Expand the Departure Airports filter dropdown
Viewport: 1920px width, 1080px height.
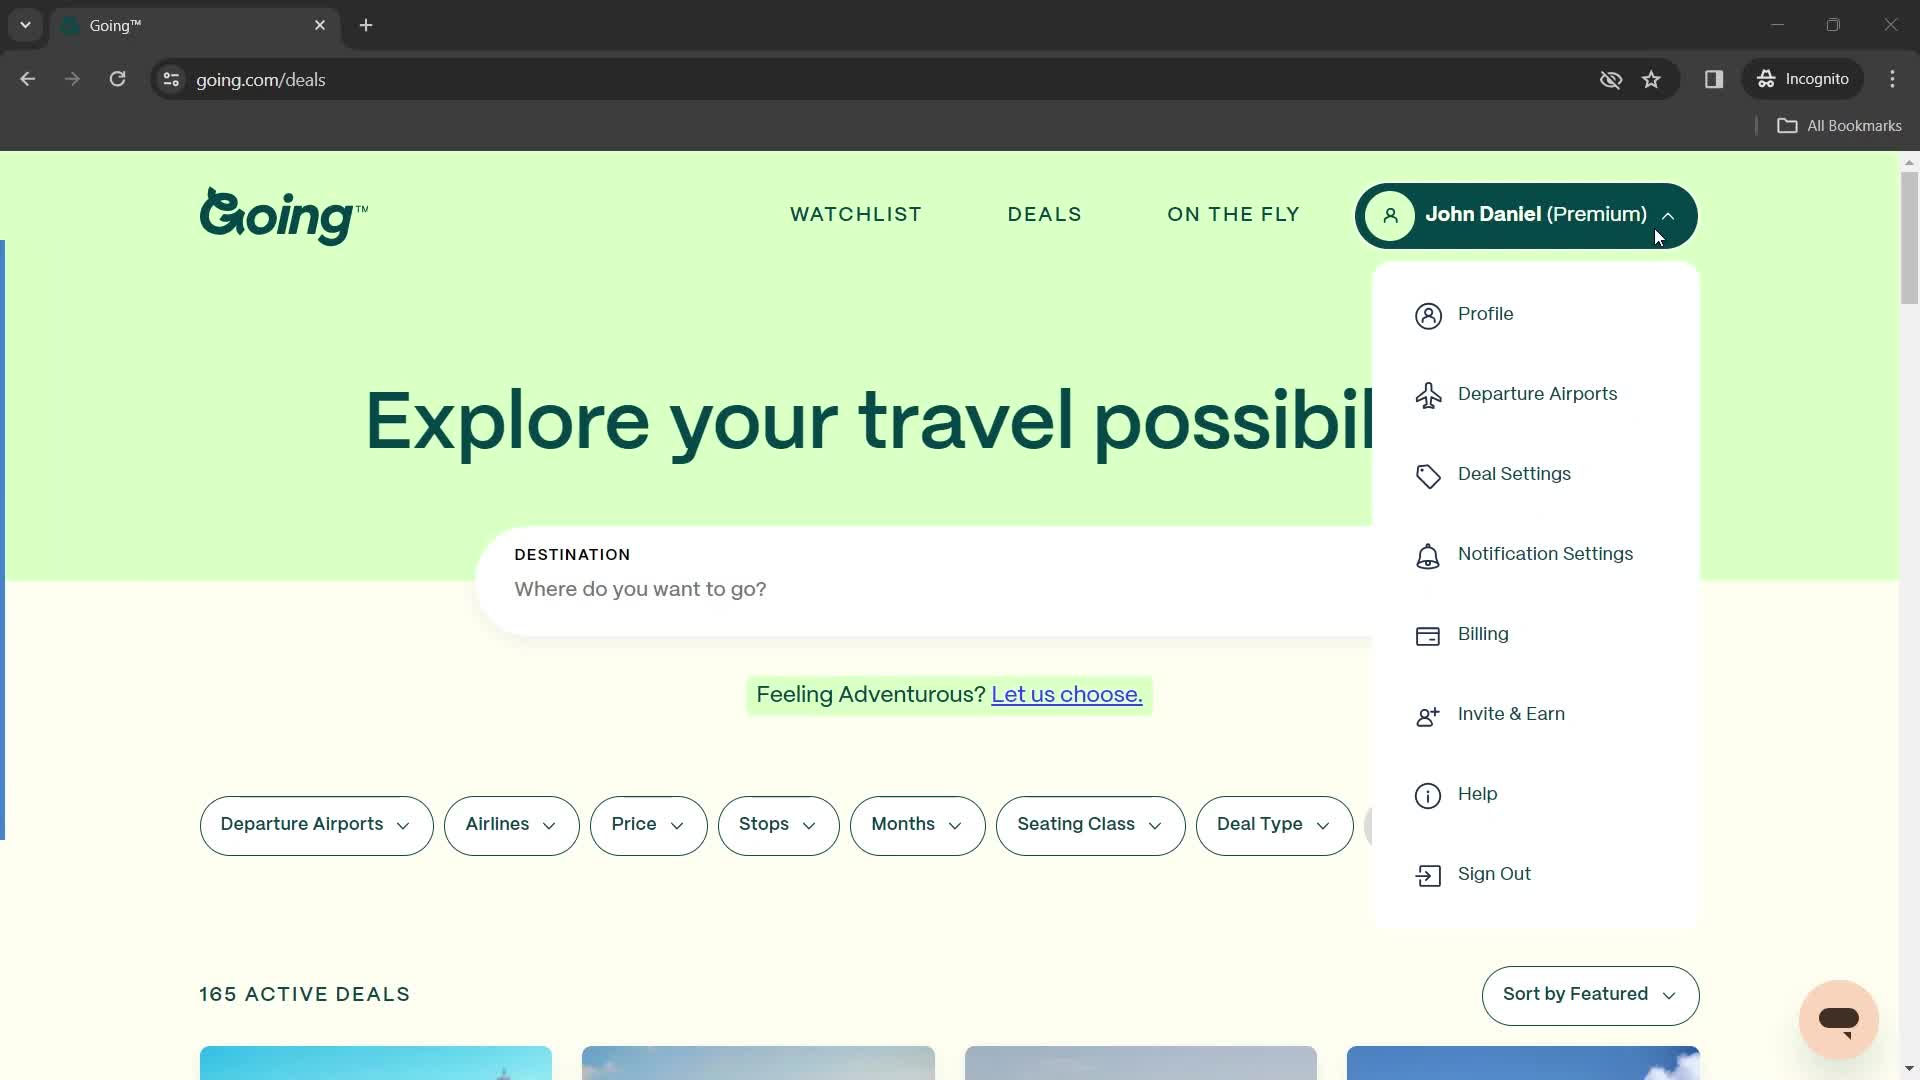tap(316, 825)
